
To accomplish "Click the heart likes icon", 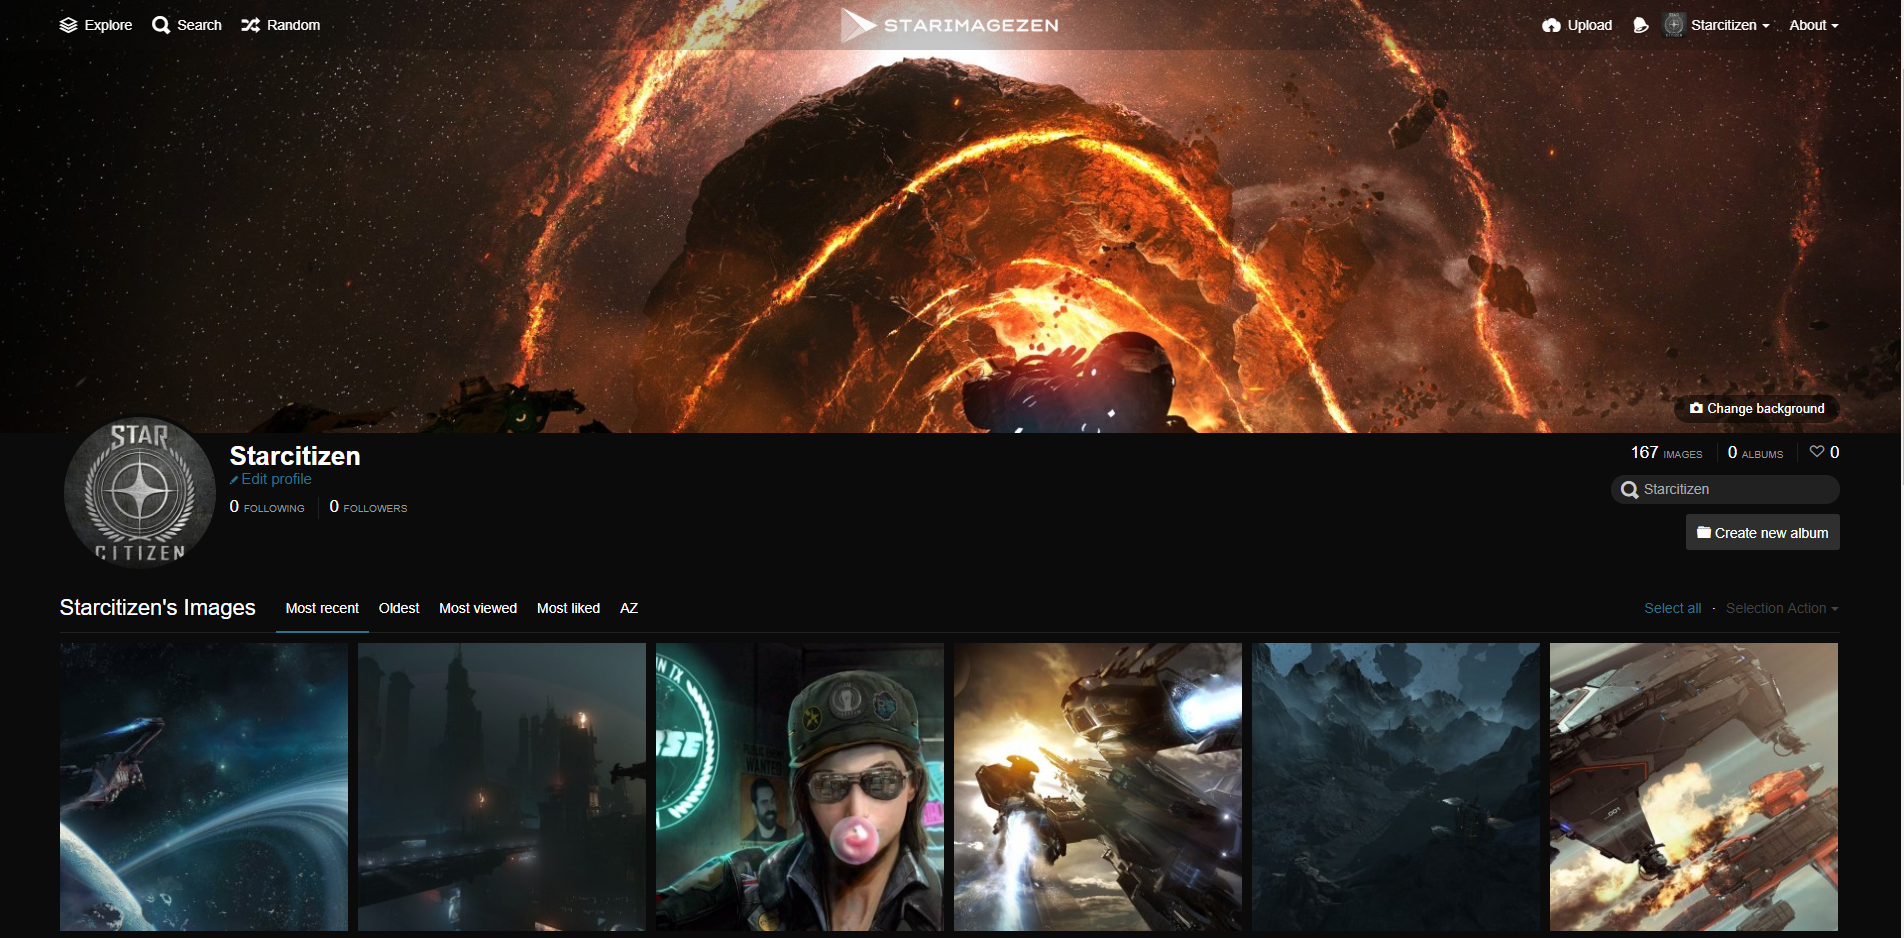I will coord(1817,452).
